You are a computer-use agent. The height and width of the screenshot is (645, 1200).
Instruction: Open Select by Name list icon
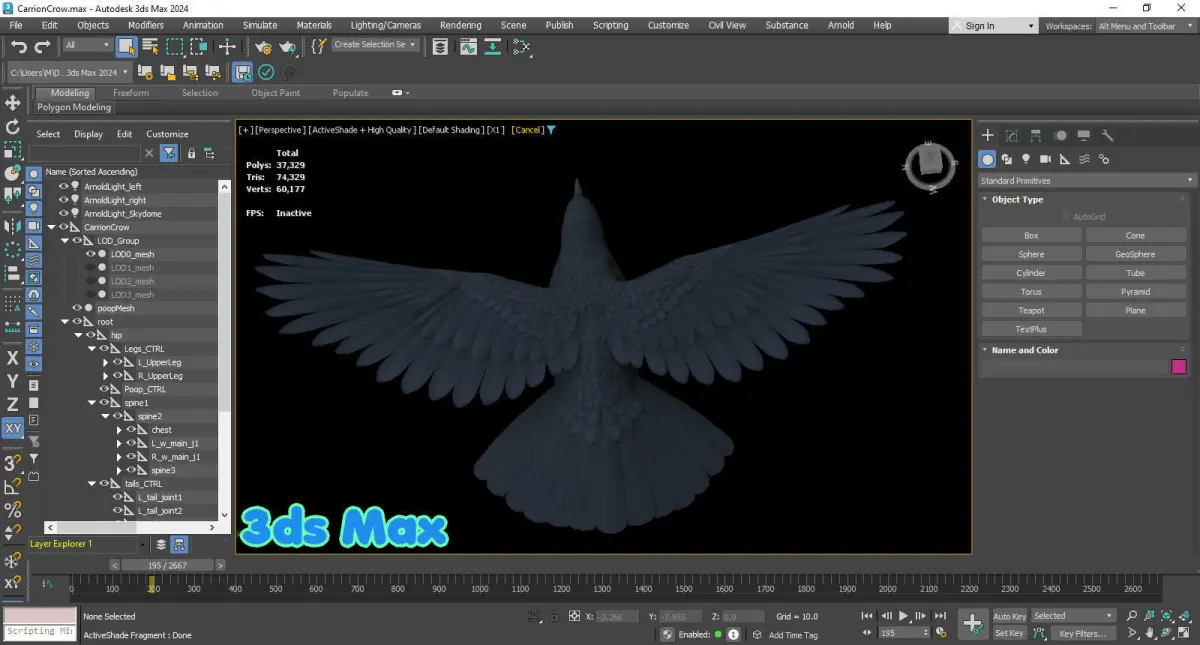[150, 46]
